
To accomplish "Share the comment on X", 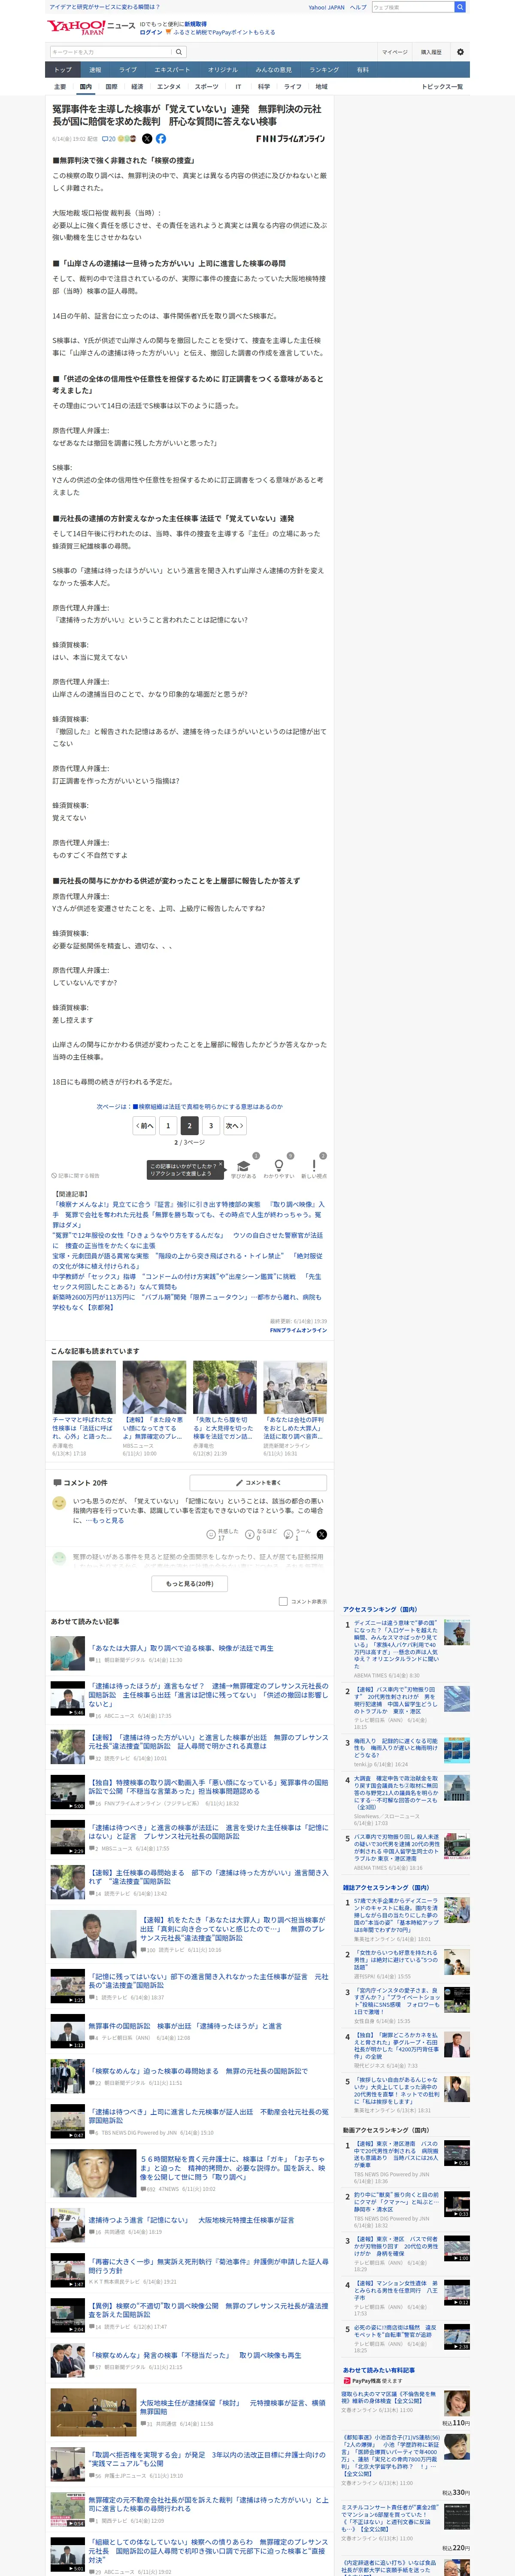I will 322,1533.
